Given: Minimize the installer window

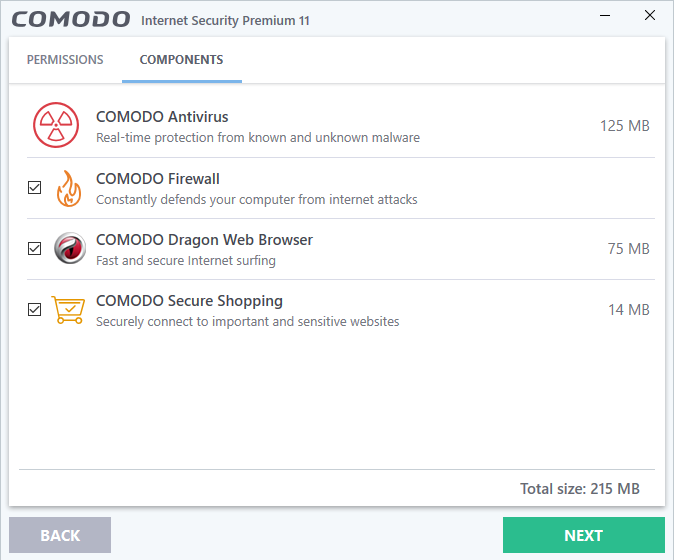Looking at the screenshot, I should point(604,16).
